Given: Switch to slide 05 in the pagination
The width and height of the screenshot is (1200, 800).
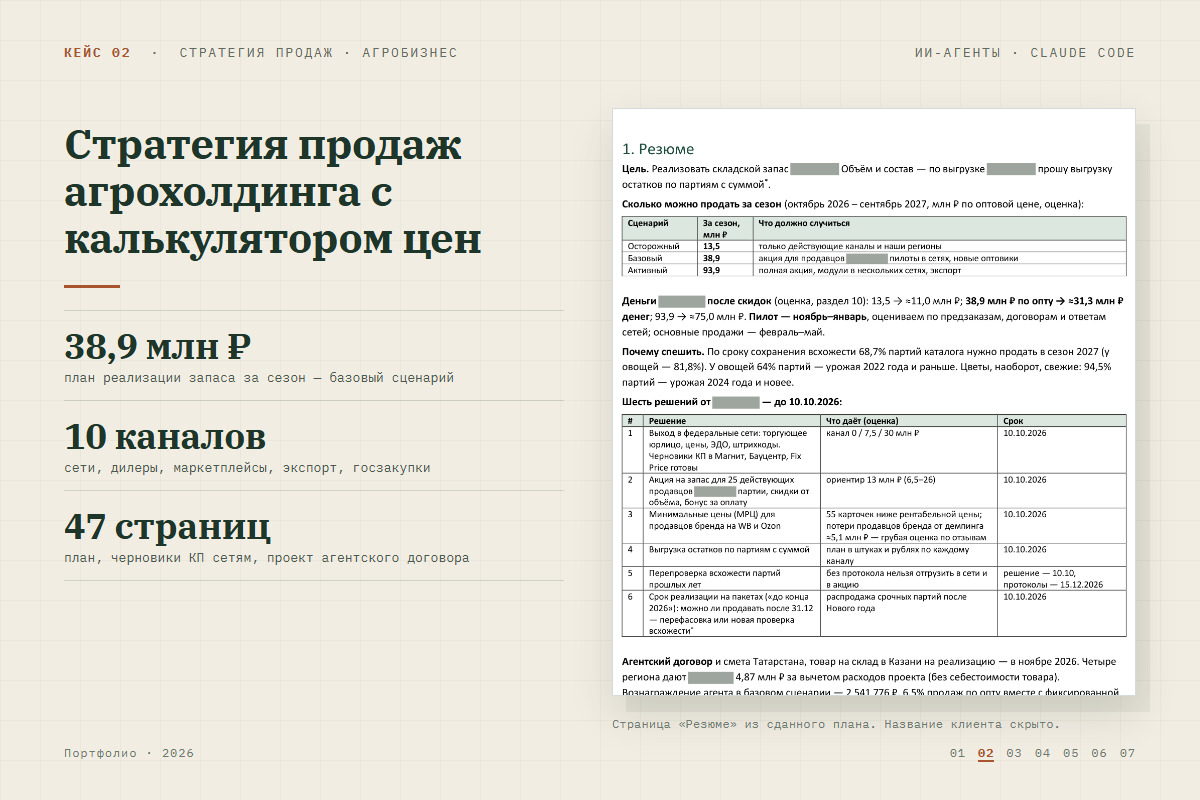Looking at the screenshot, I should coord(1071,753).
